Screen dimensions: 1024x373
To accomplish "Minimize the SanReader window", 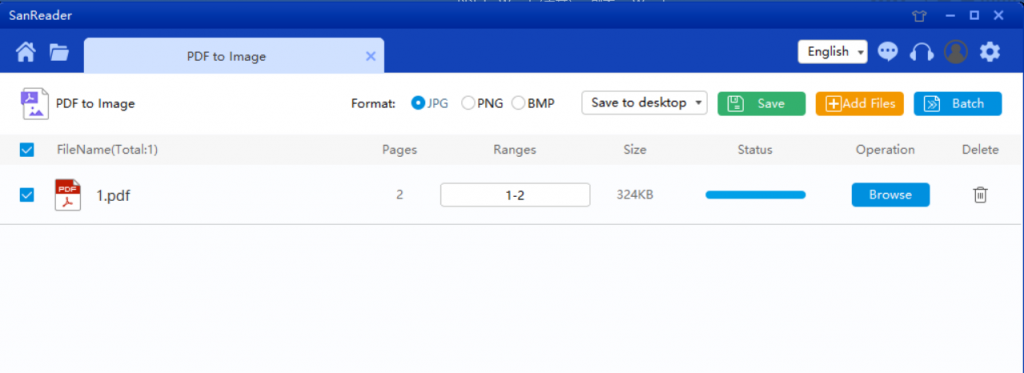I will [x=950, y=16].
